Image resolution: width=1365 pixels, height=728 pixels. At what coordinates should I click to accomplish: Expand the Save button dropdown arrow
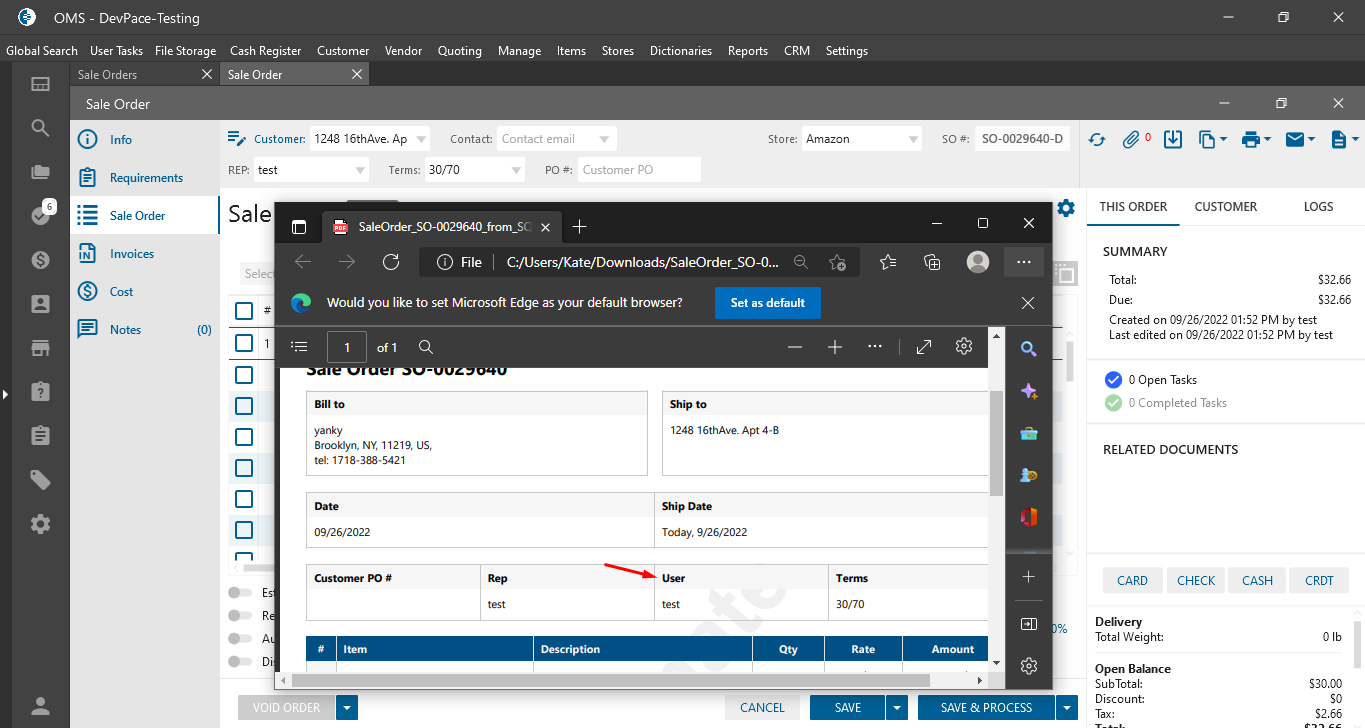coord(896,708)
